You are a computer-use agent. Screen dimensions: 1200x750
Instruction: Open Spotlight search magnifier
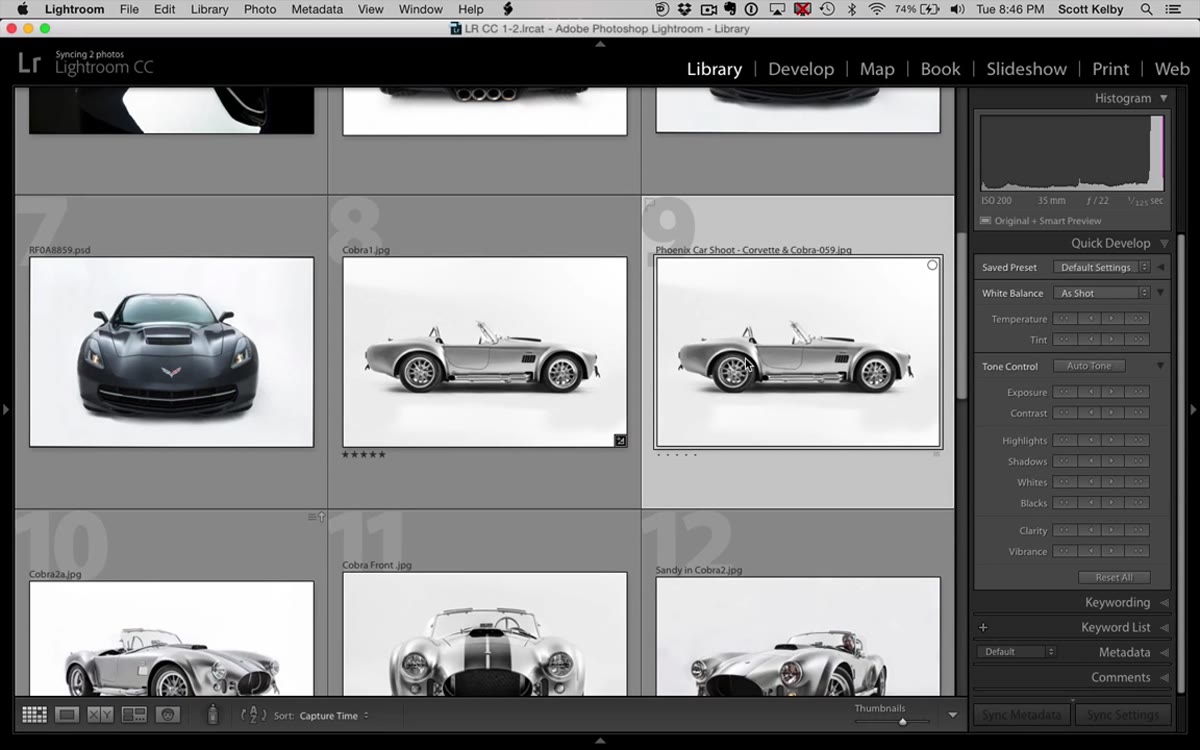click(1149, 9)
